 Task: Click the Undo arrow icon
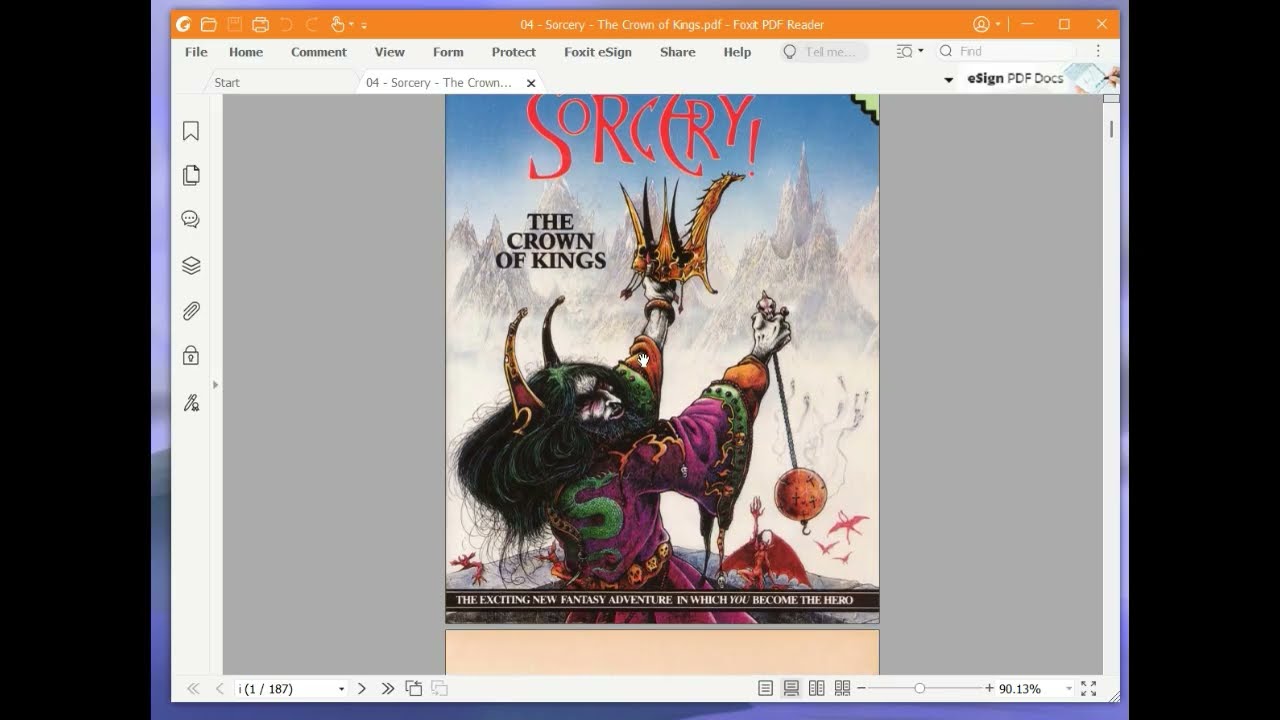[286, 24]
